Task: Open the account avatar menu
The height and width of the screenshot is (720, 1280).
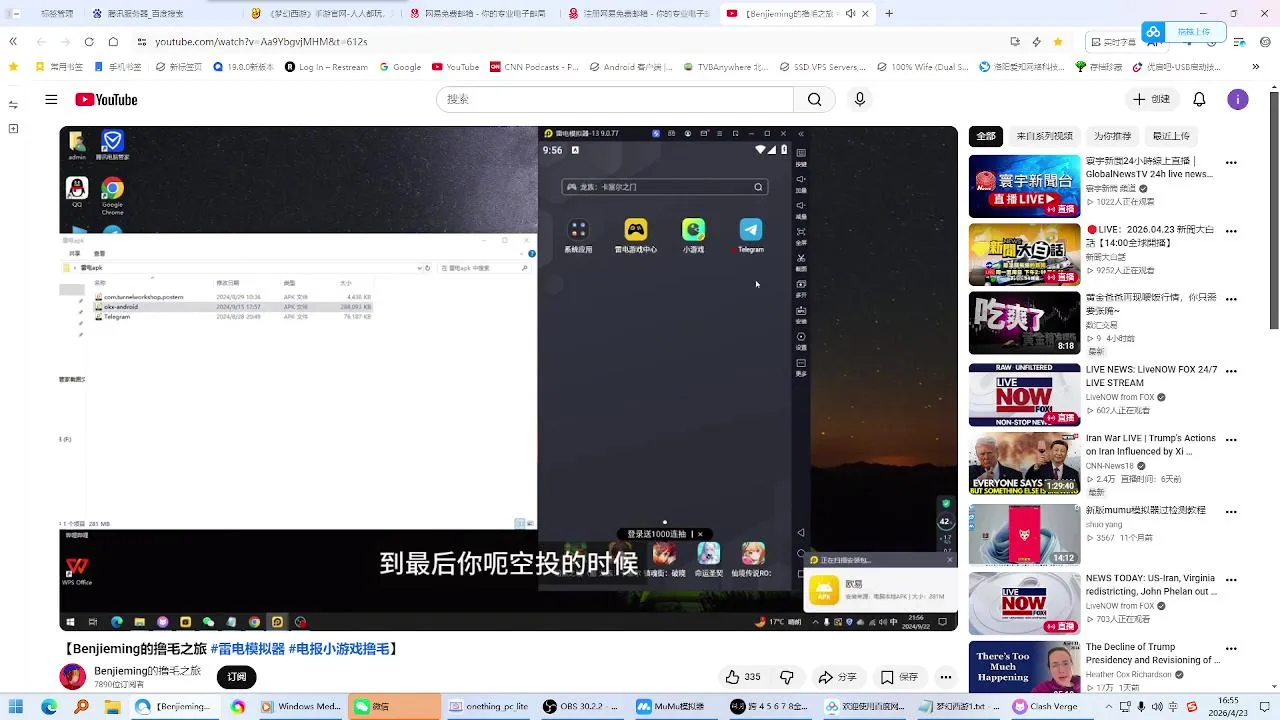Action: pos(1238,99)
